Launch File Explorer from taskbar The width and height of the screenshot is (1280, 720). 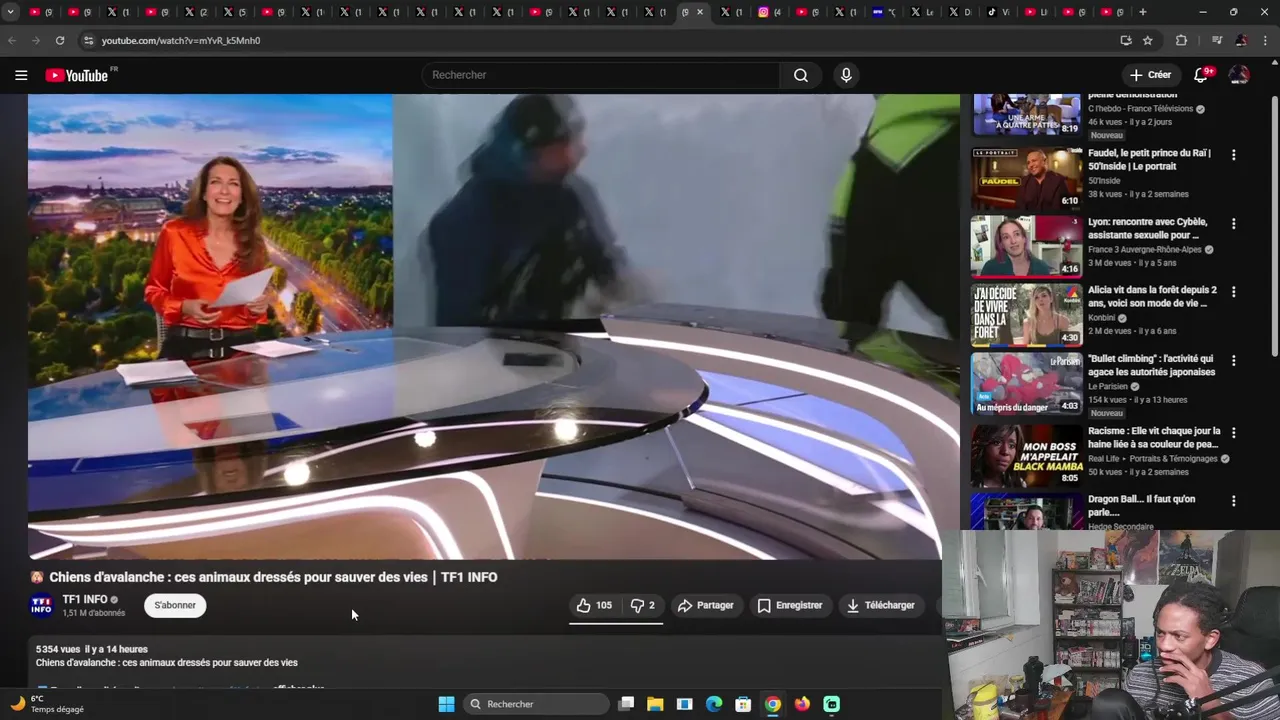click(x=655, y=704)
